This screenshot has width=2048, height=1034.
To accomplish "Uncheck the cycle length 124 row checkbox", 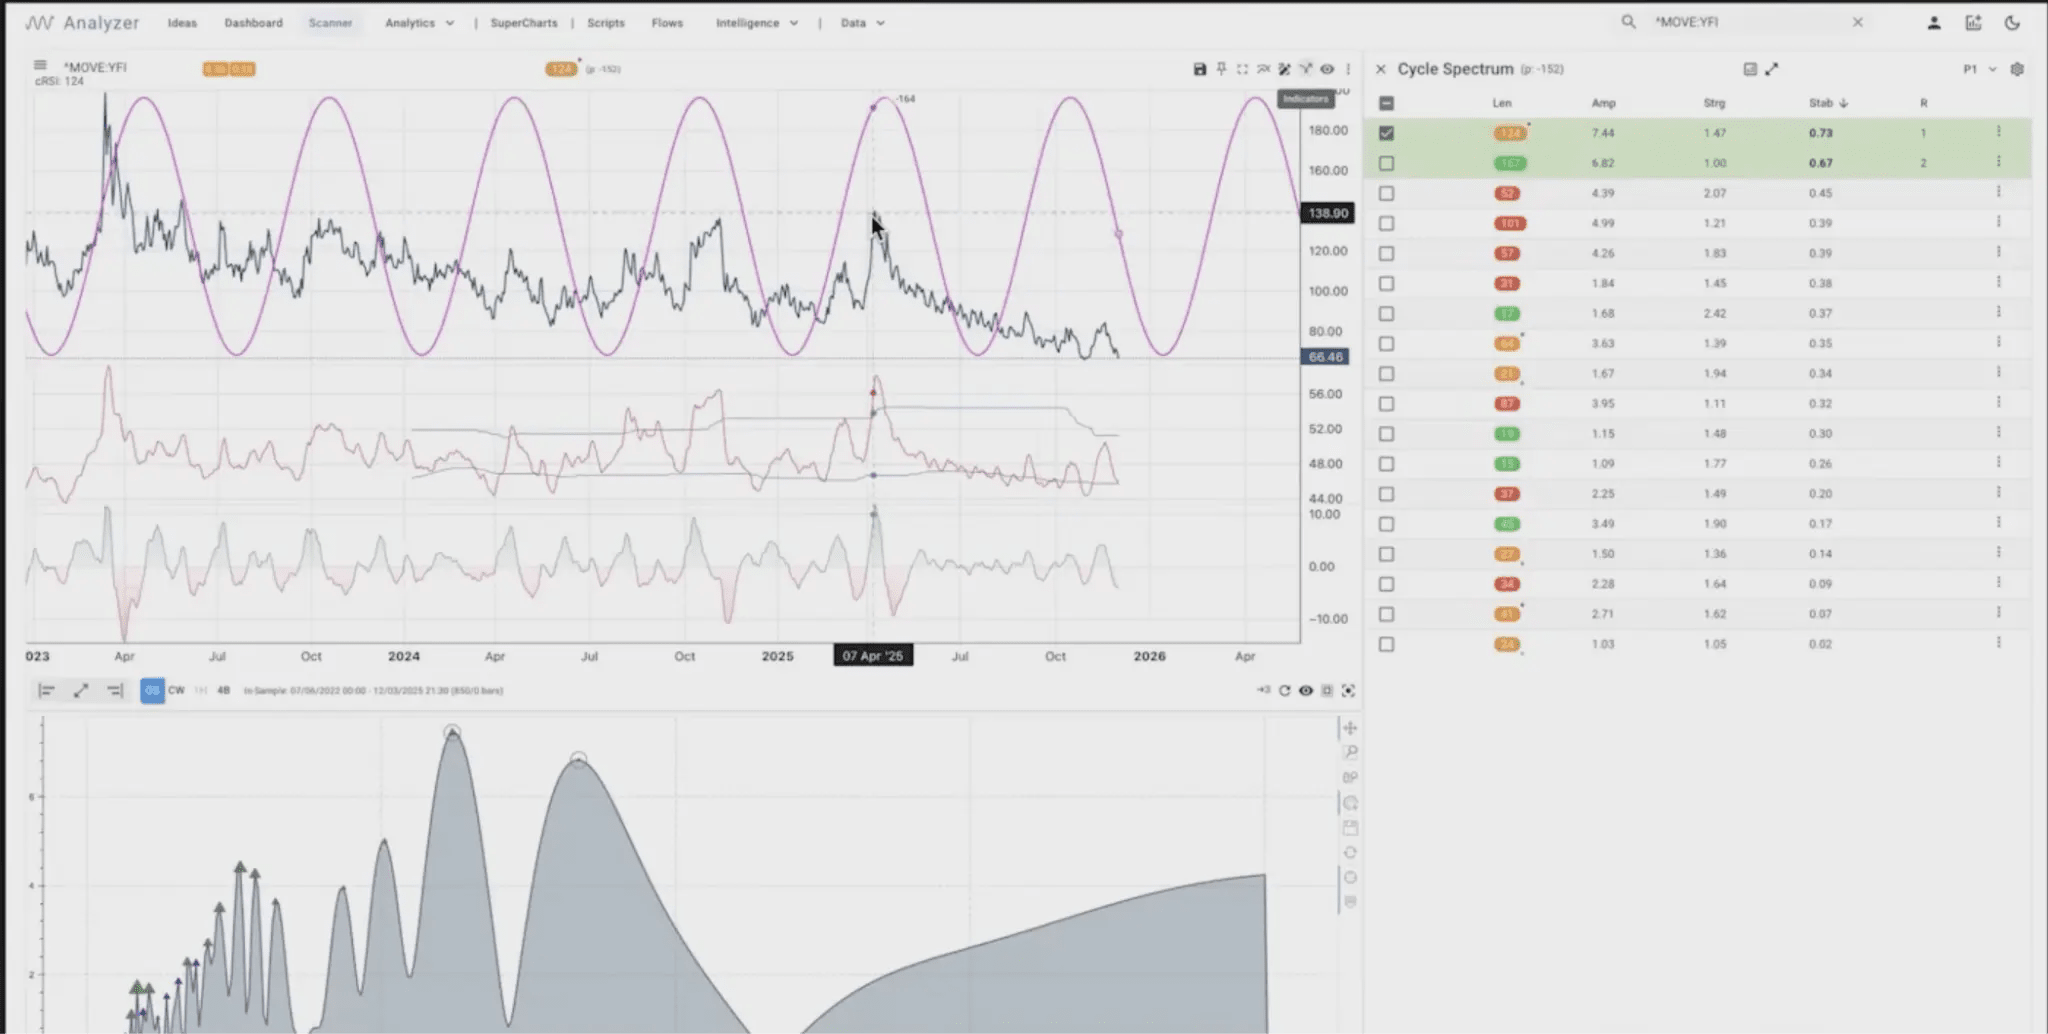I will (x=1386, y=133).
